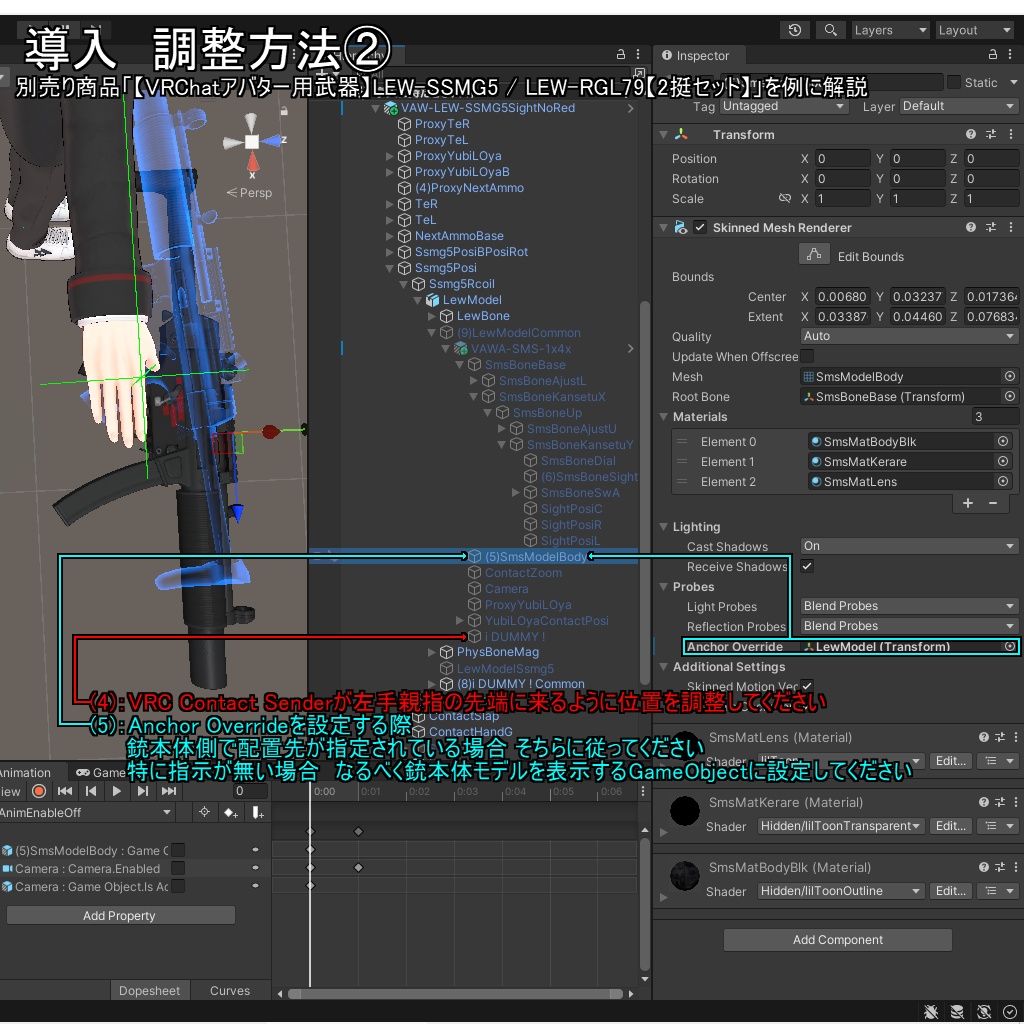Toggle Persp projection label in scene view
Viewport: 1024px width, 1024px height.
pos(249,193)
